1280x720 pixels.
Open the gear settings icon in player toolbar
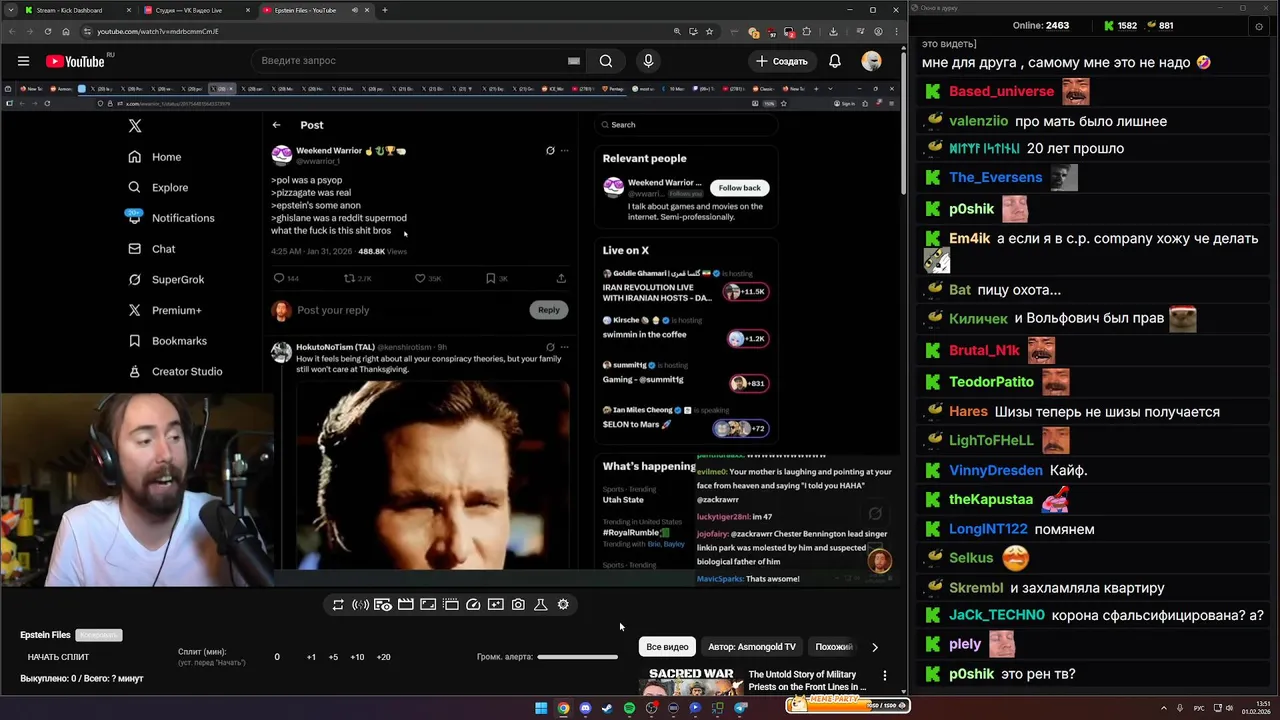coord(563,605)
